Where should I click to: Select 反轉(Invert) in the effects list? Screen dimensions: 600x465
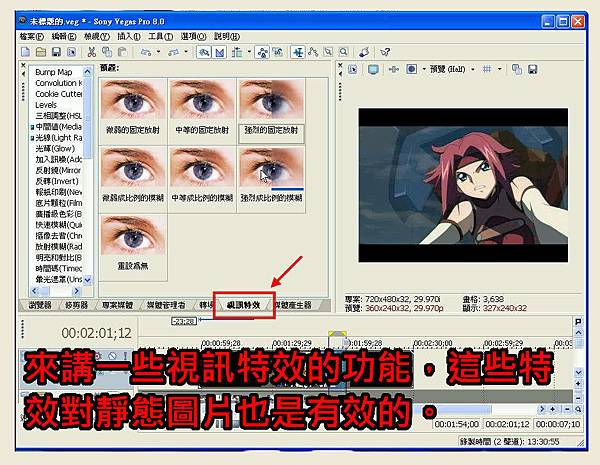(57, 181)
